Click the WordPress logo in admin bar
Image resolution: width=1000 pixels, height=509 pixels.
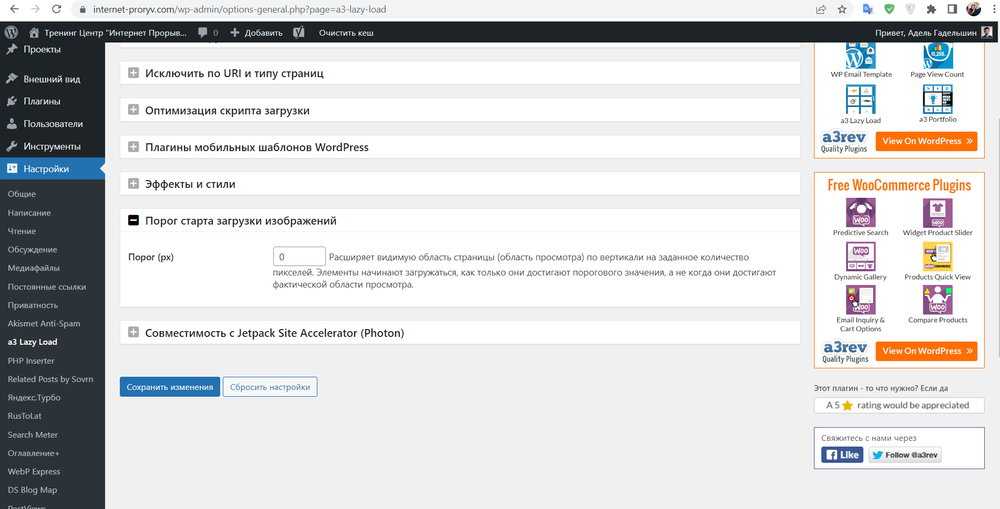click(11, 32)
